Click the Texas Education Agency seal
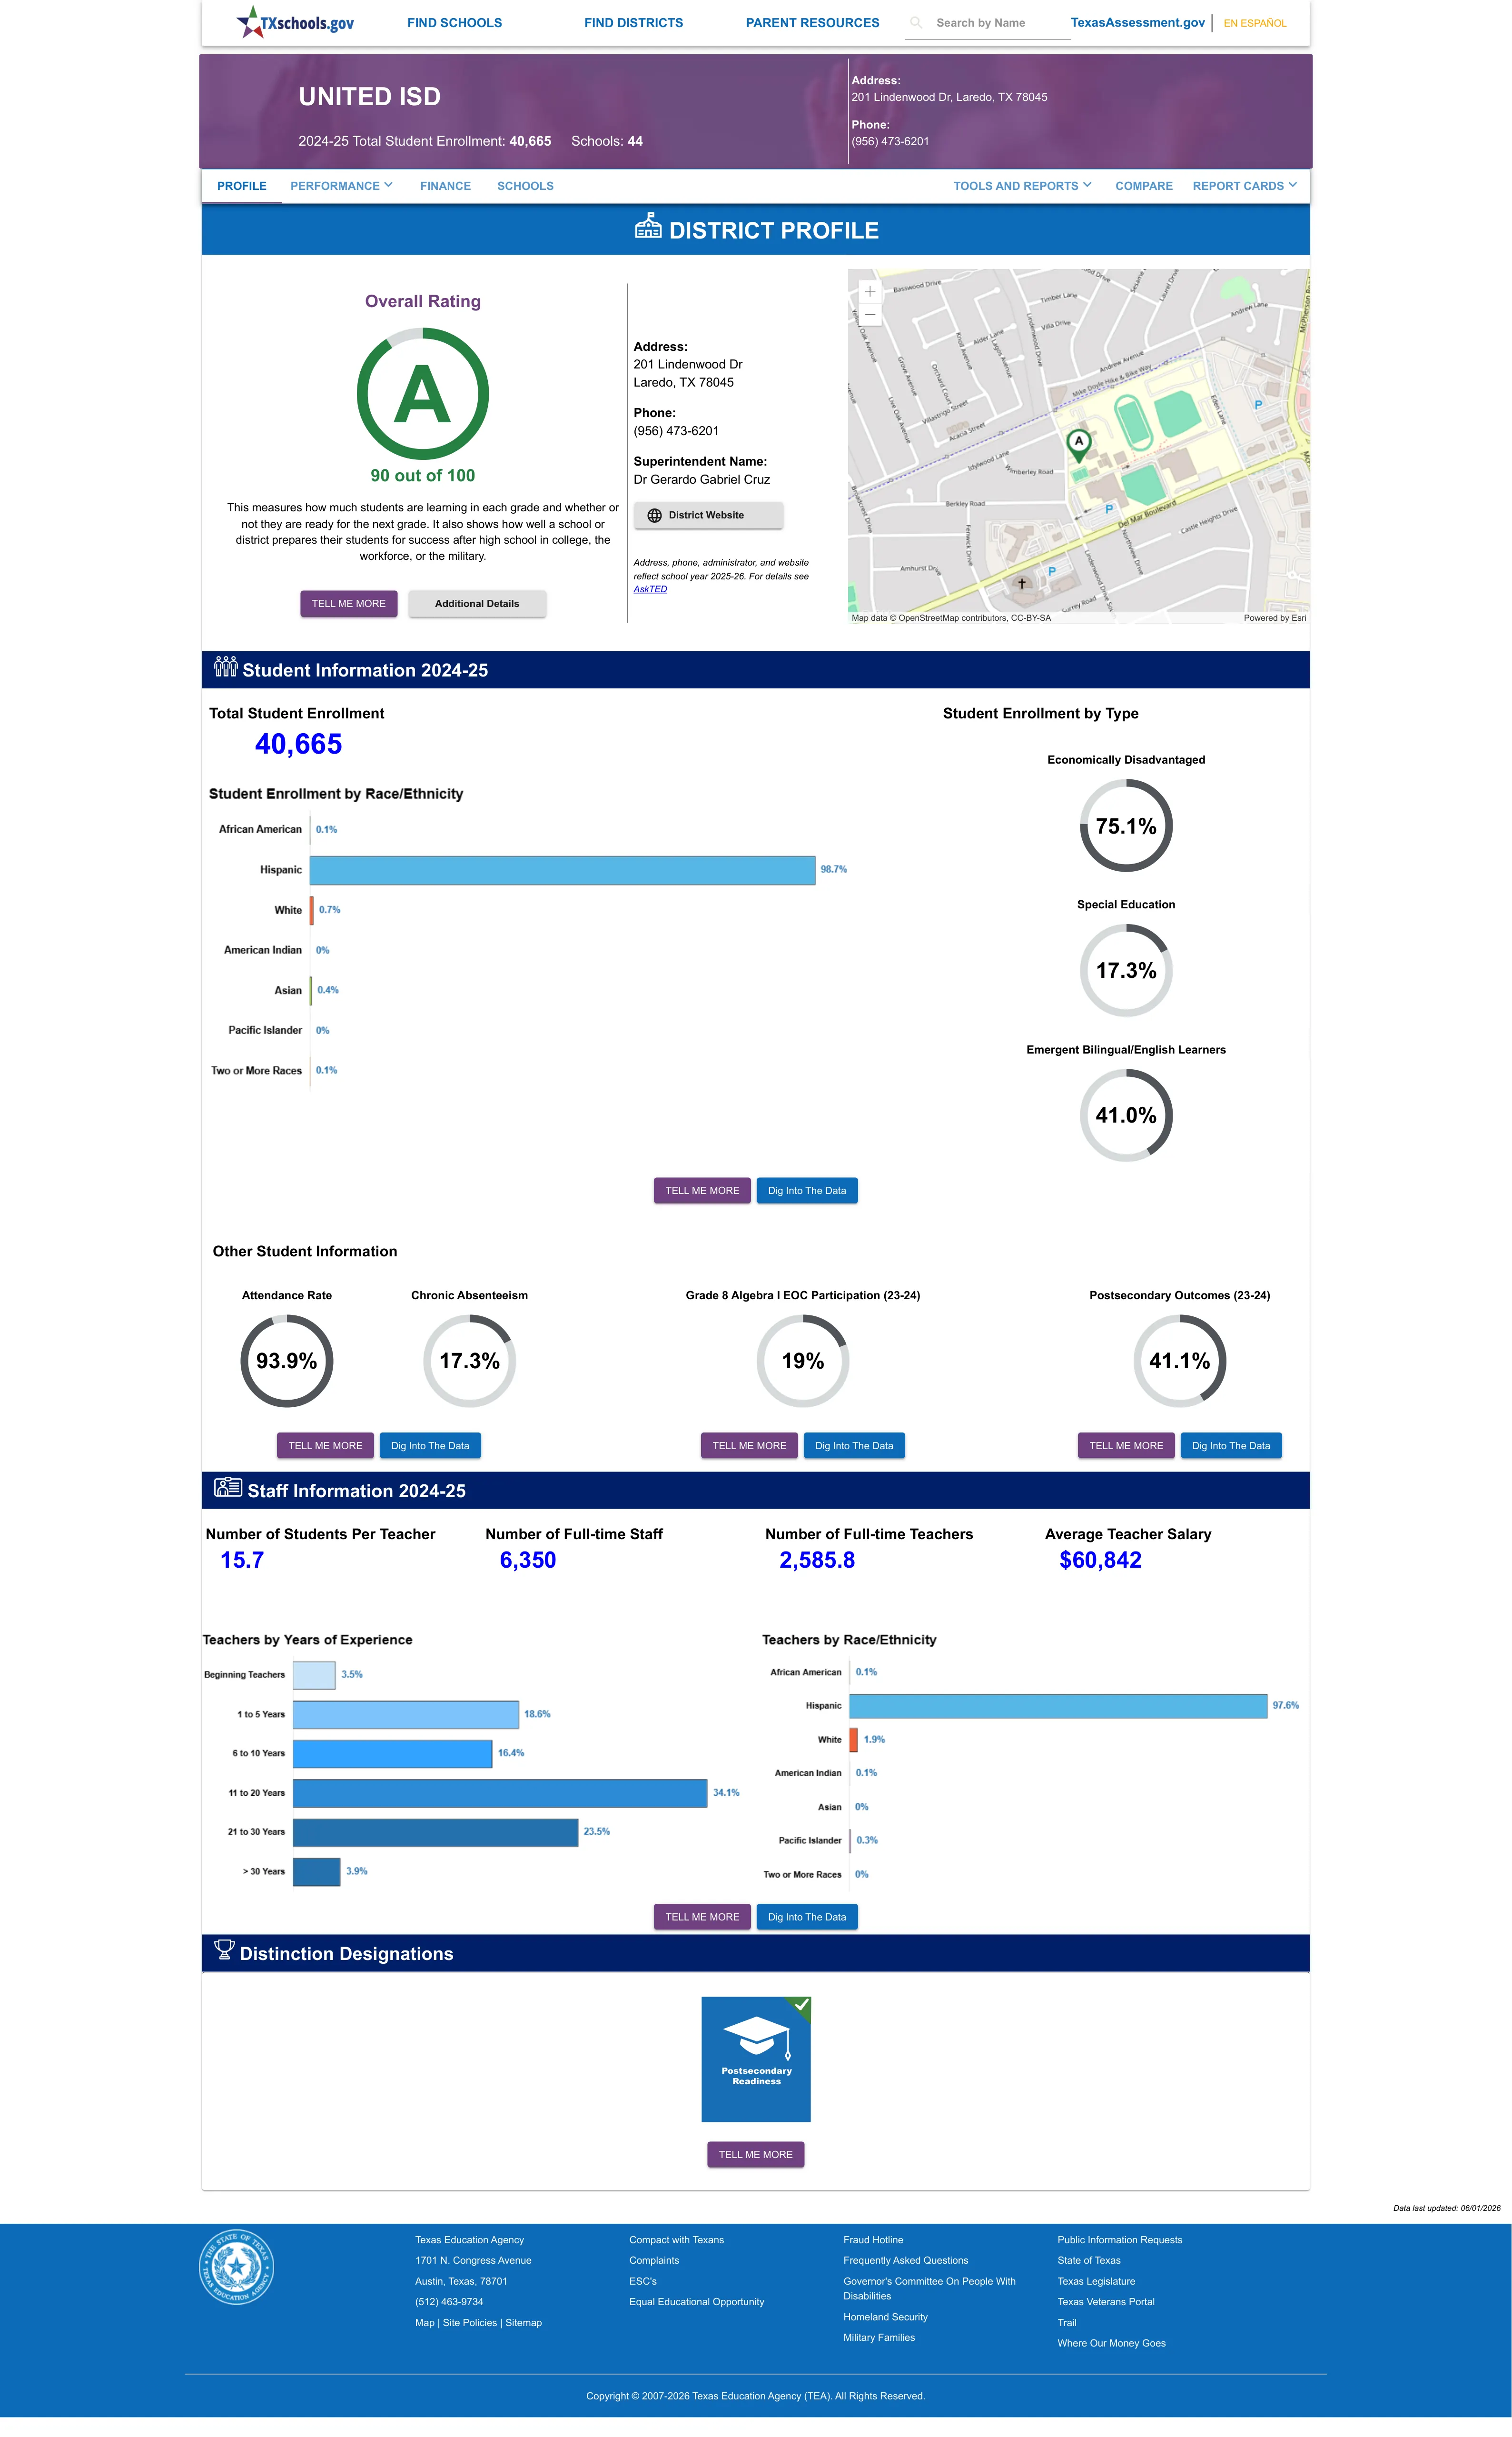Image resolution: width=1512 pixels, height=2437 pixels. click(x=236, y=2267)
